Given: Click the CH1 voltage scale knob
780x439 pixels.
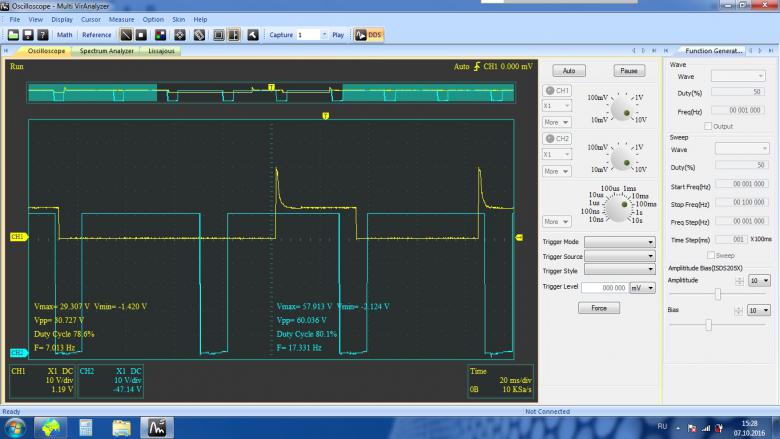Looking at the screenshot, I should (x=622, y=109).
